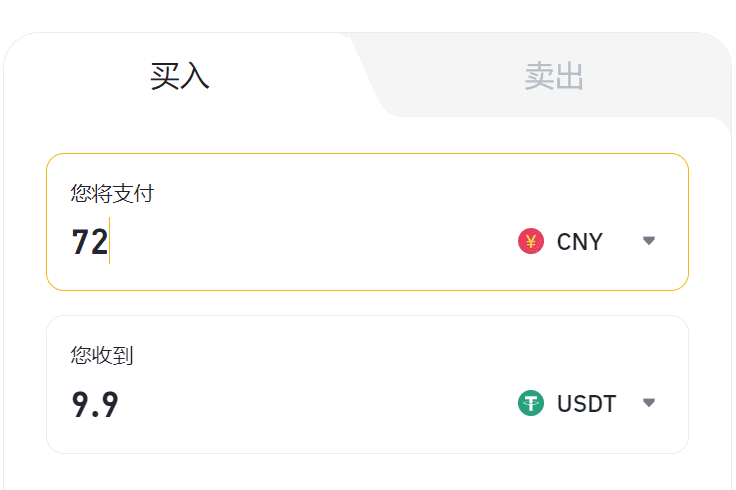Click the 您将支付 label
The height and width of the screenshot is (490, 736).
[x=112, y=193]
